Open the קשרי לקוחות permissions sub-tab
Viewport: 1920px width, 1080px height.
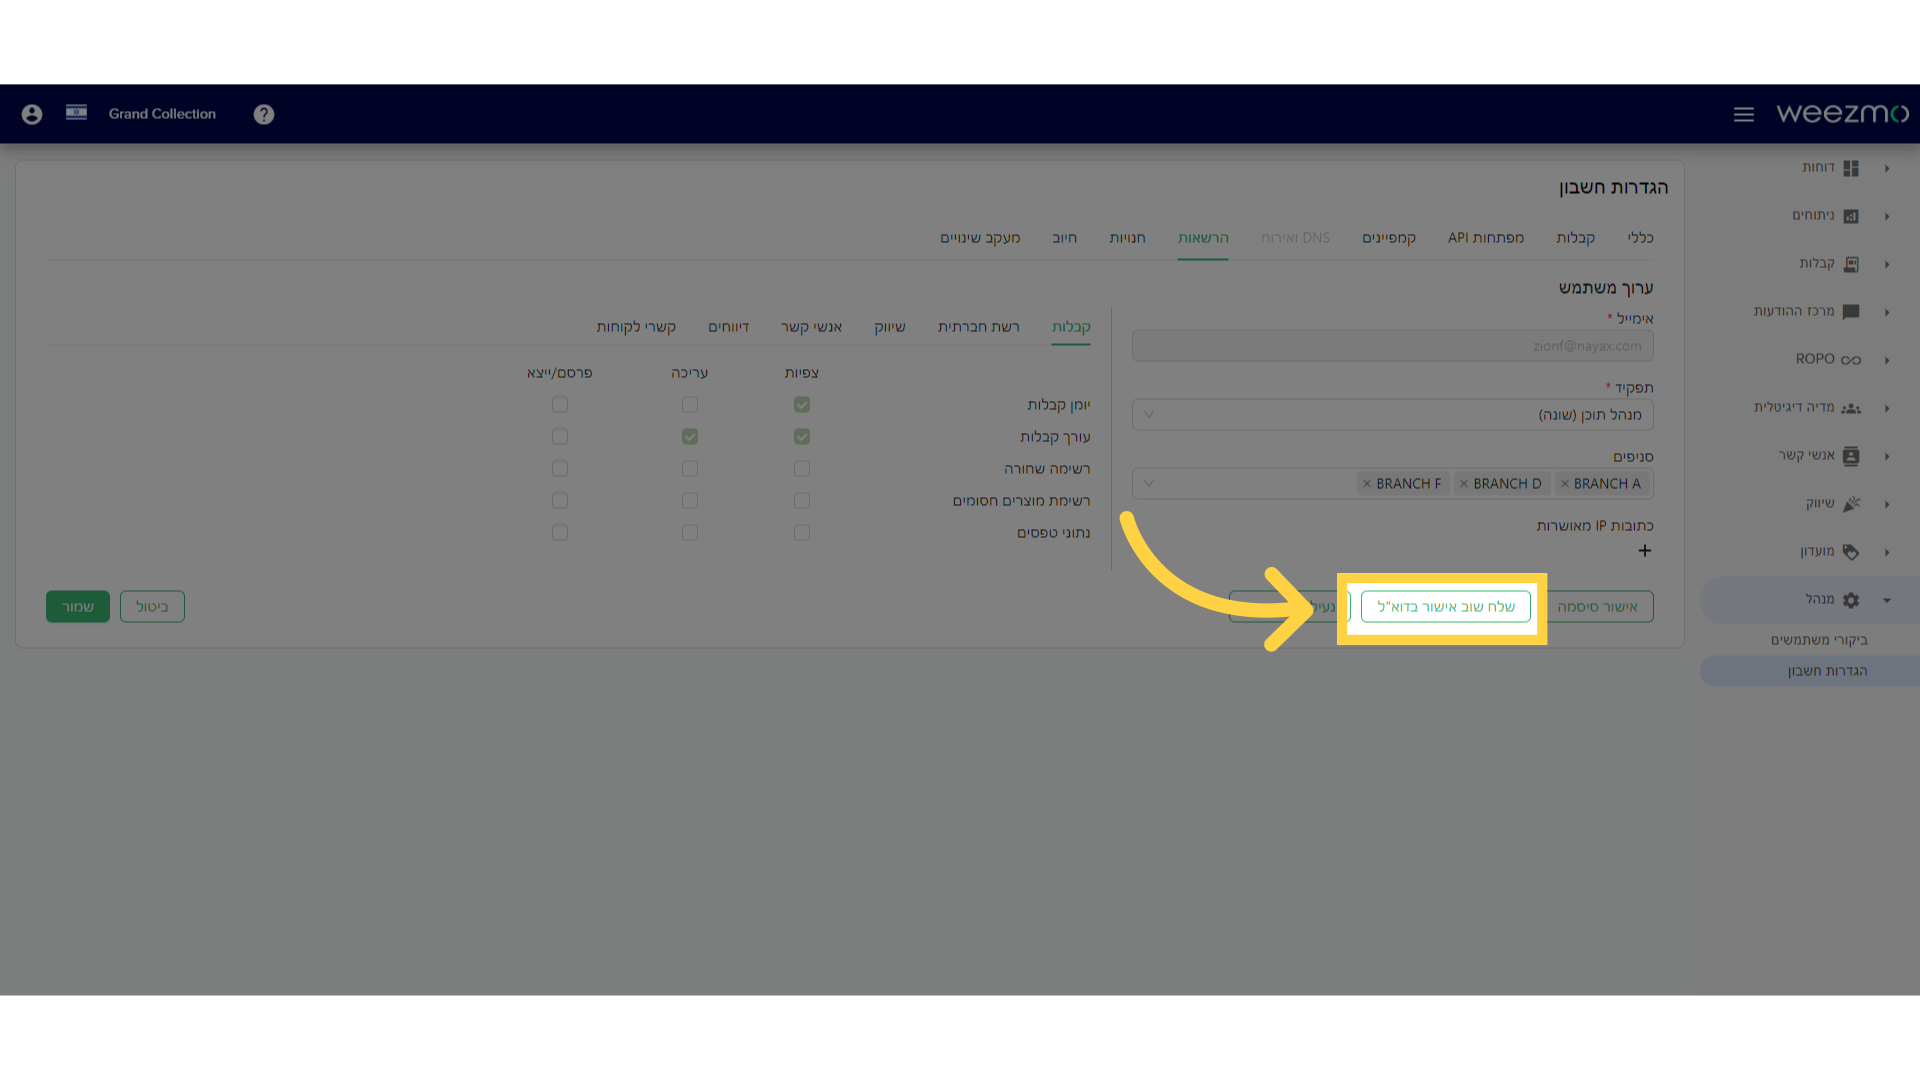636,327
